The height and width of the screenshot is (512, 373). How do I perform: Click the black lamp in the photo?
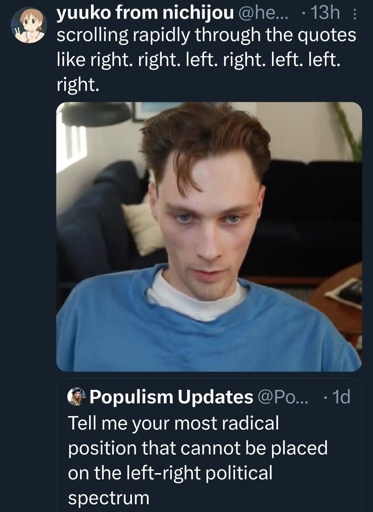97,113
